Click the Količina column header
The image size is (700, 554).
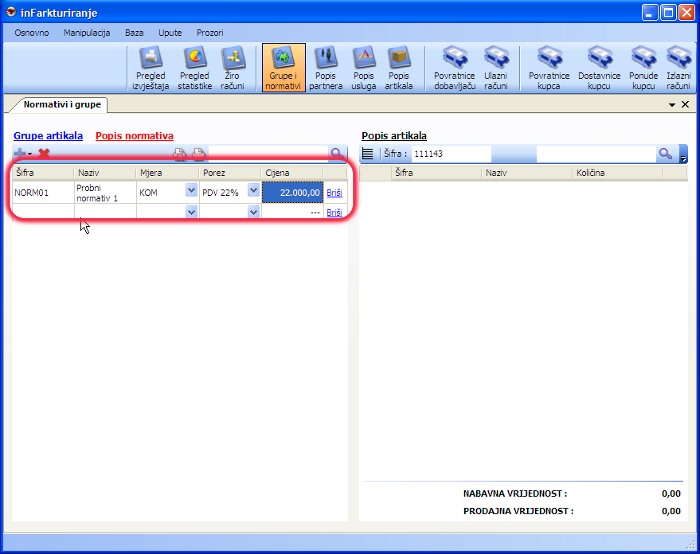tap(617, 173)
